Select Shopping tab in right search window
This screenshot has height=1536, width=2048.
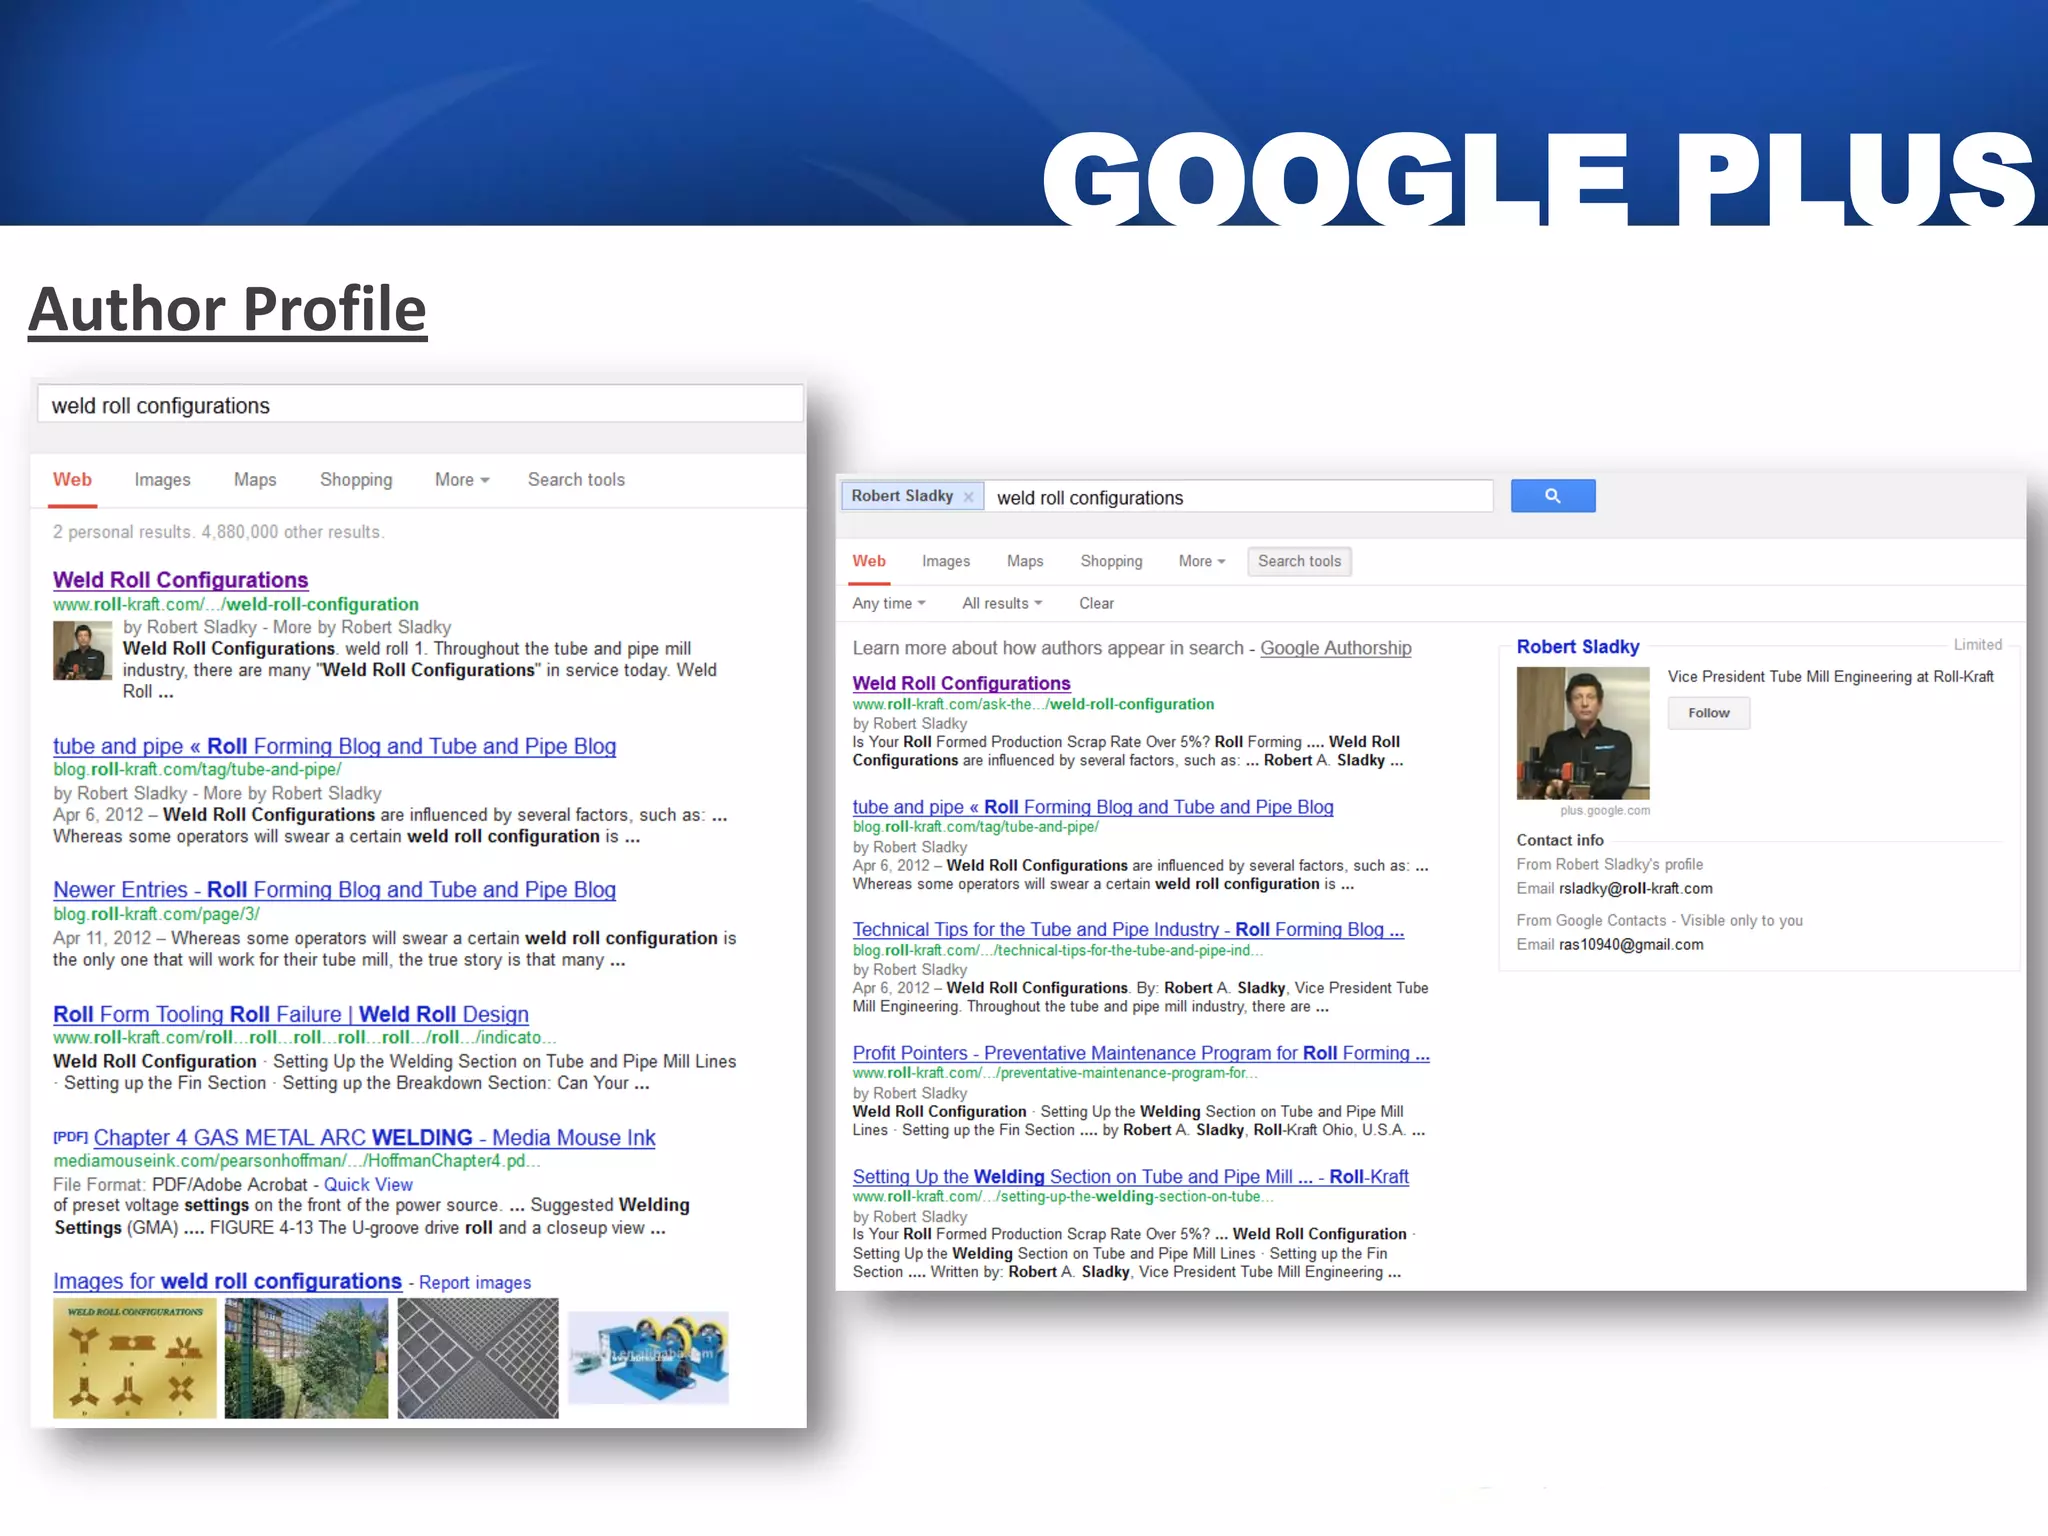[1111, 561]
